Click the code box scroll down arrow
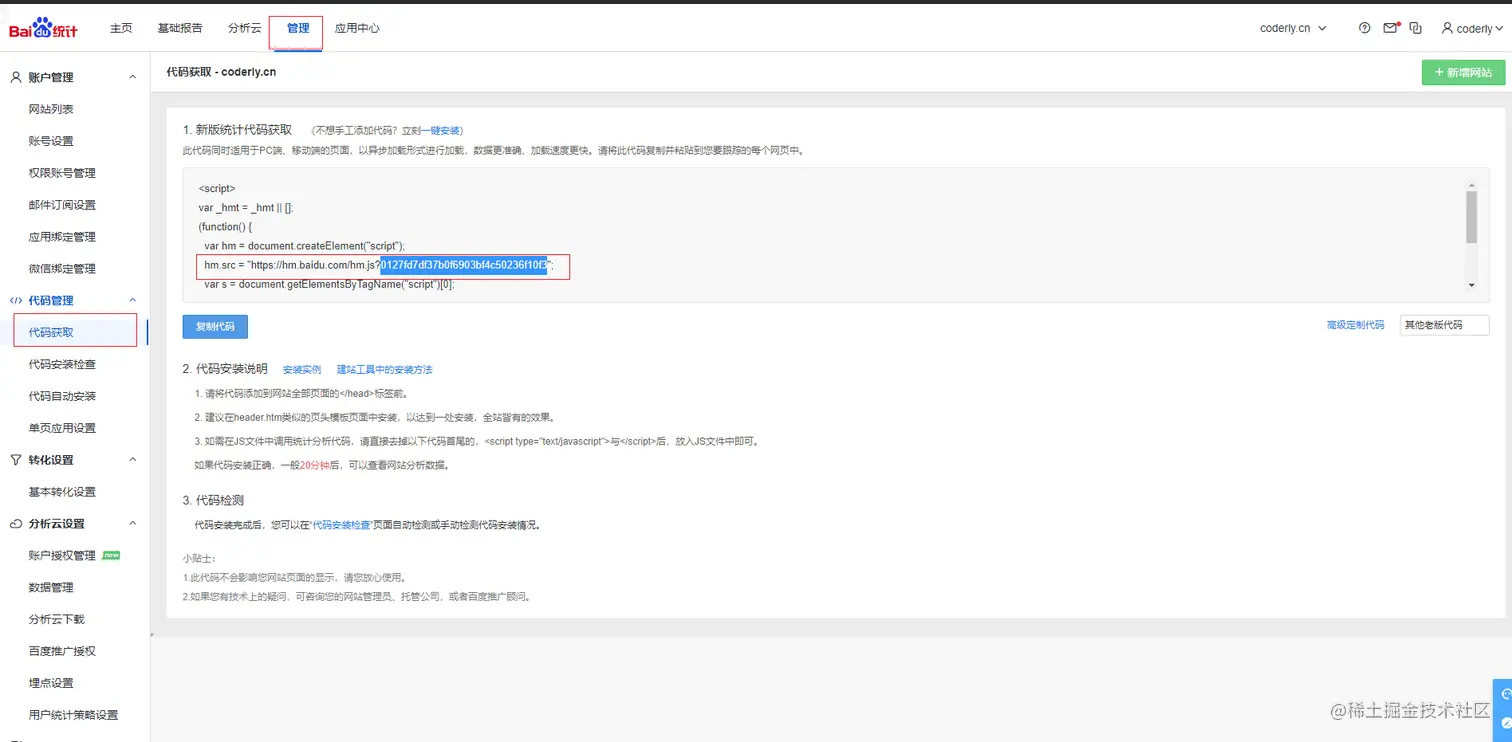 point(1471,286)
